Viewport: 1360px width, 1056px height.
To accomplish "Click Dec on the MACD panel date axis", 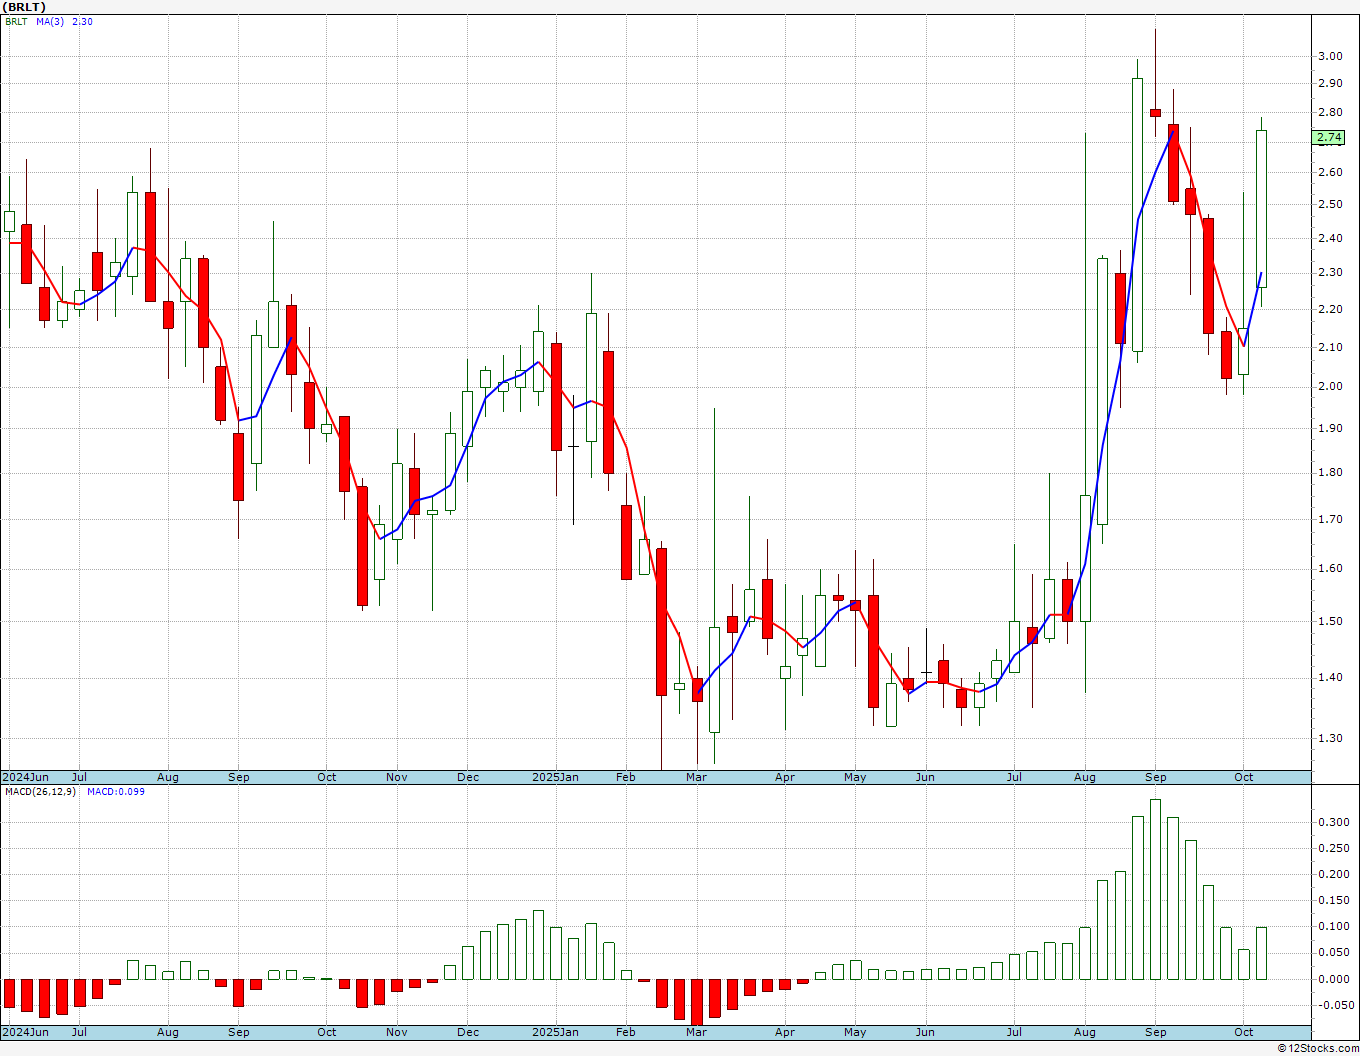I will 468,1032.
